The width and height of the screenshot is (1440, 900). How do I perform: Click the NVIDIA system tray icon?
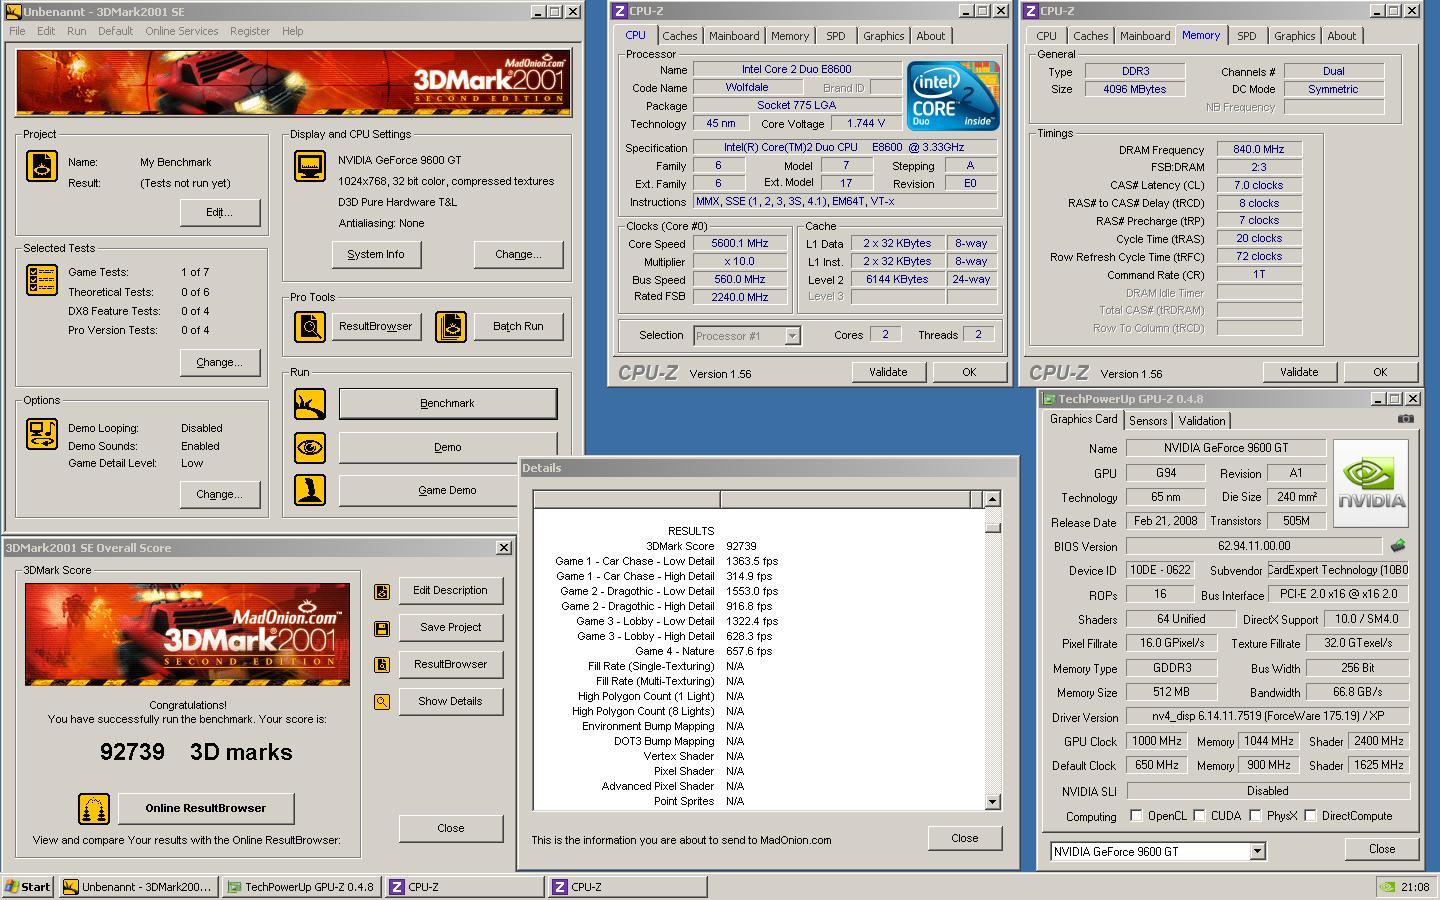[1387, 886]
